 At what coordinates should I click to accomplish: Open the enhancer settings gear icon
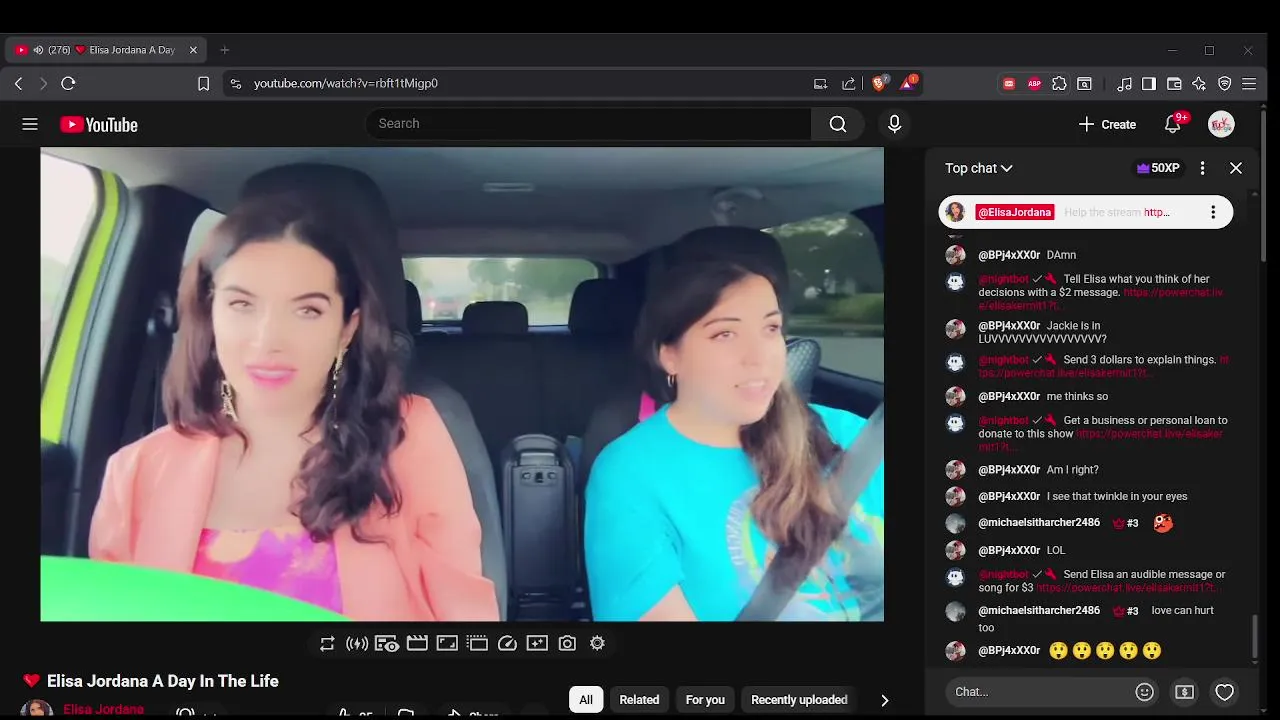click(x=597, y=644)
